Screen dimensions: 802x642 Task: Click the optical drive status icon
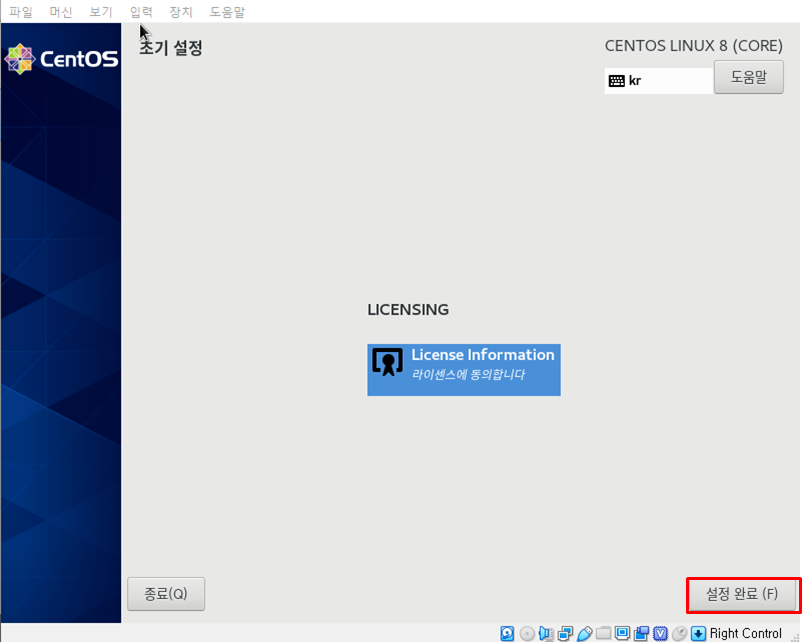[x=527, y=633]
